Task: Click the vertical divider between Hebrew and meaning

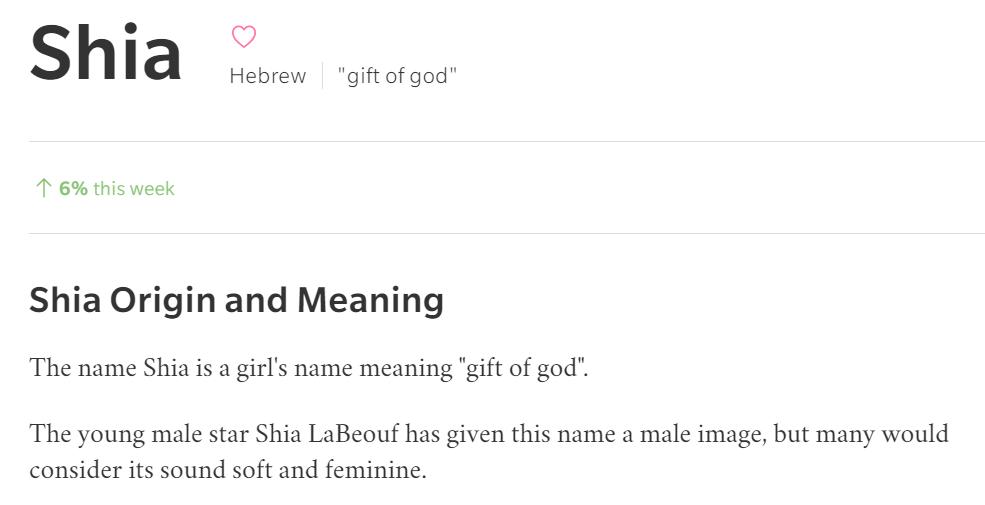Action: coord(322,76)
